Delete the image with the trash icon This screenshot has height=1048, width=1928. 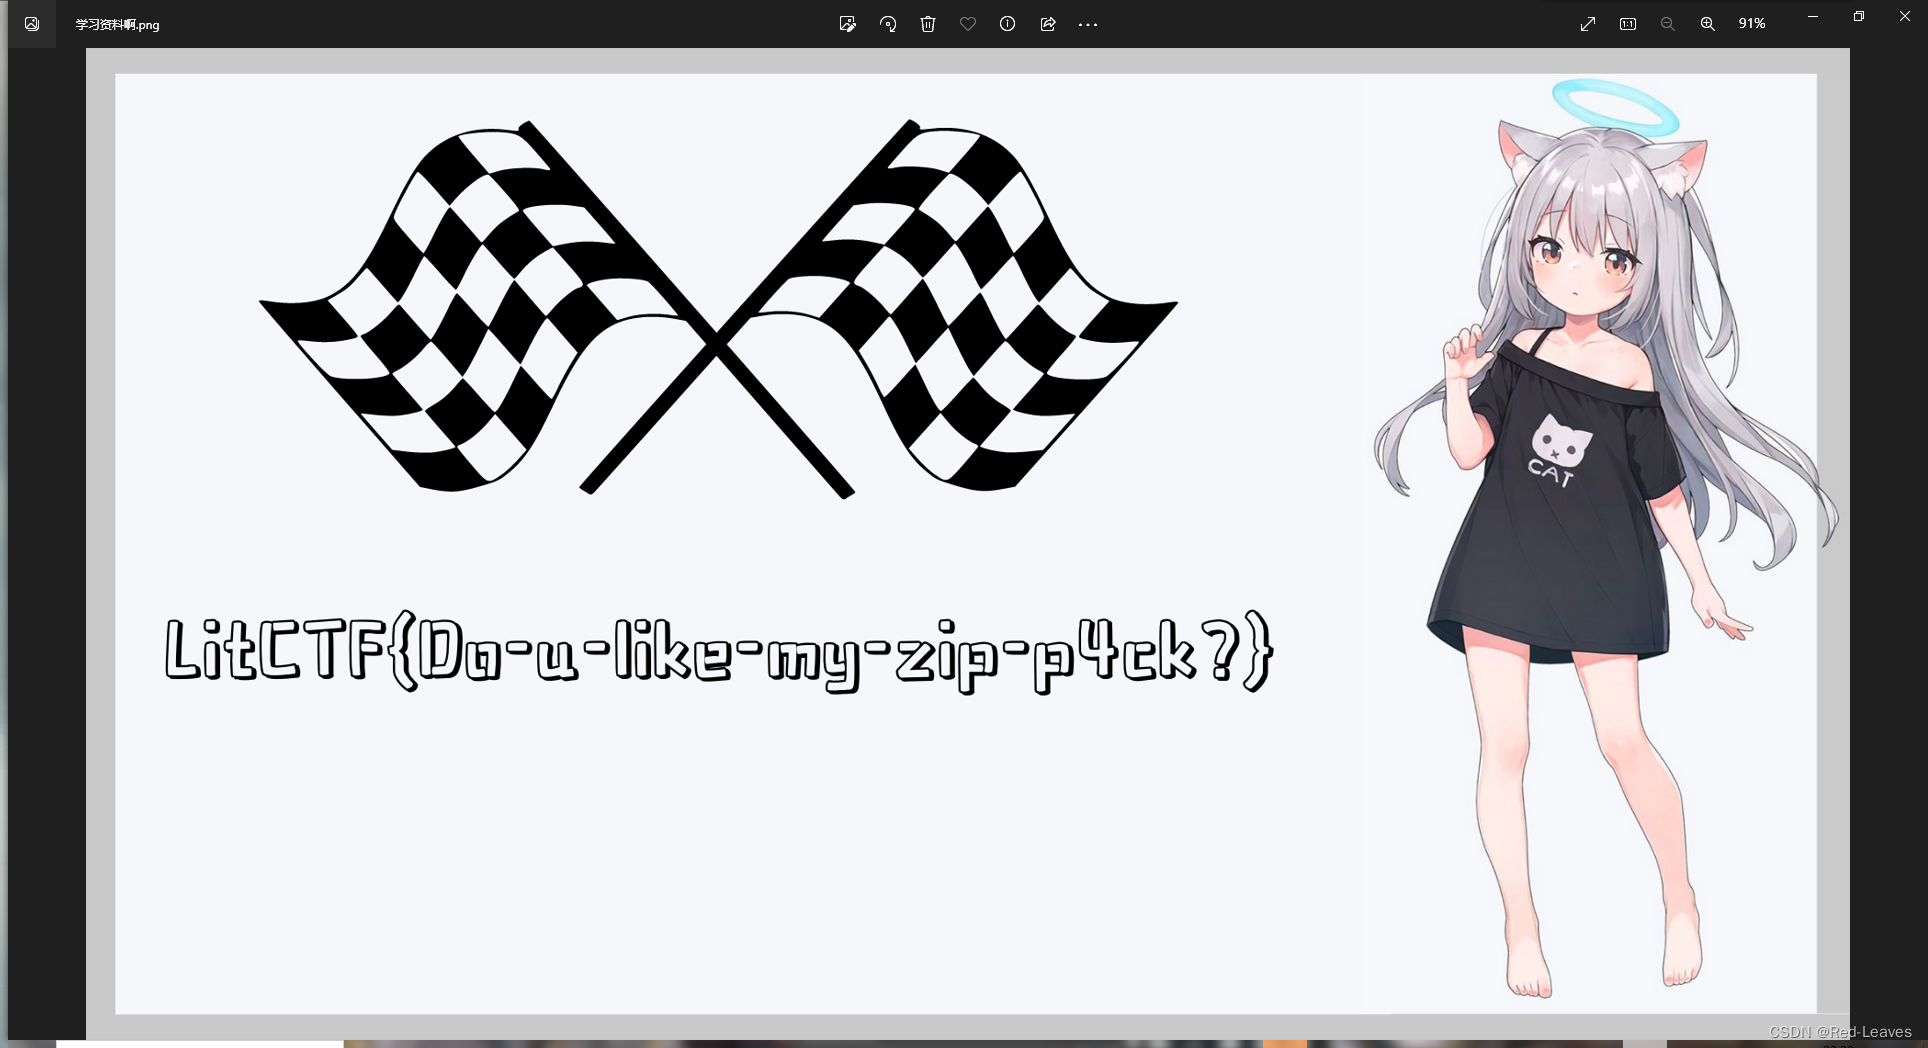click(928, 24)
